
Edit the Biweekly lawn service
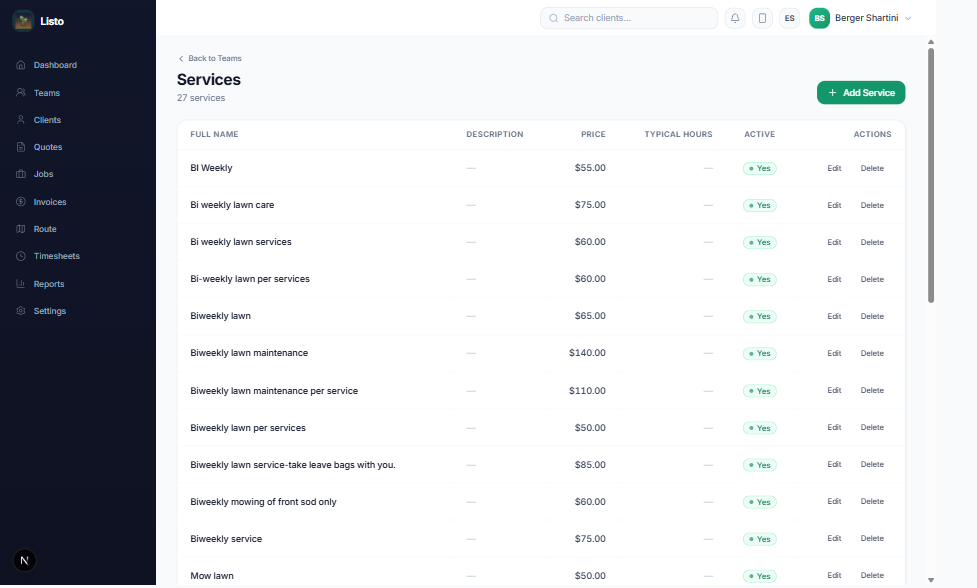[834, 316]
